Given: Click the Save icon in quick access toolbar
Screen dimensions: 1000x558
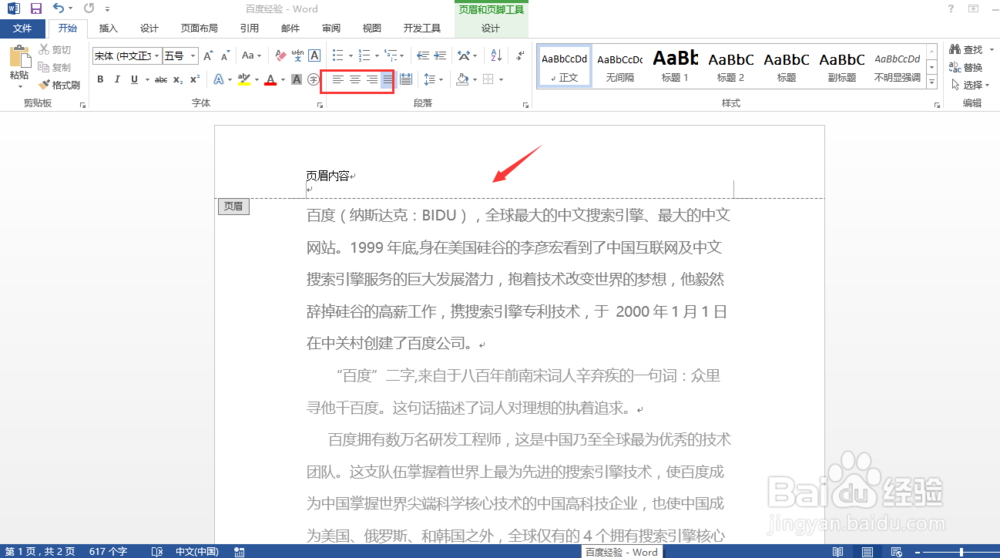Looking at the screenshot, I should (x=36, y=8).
